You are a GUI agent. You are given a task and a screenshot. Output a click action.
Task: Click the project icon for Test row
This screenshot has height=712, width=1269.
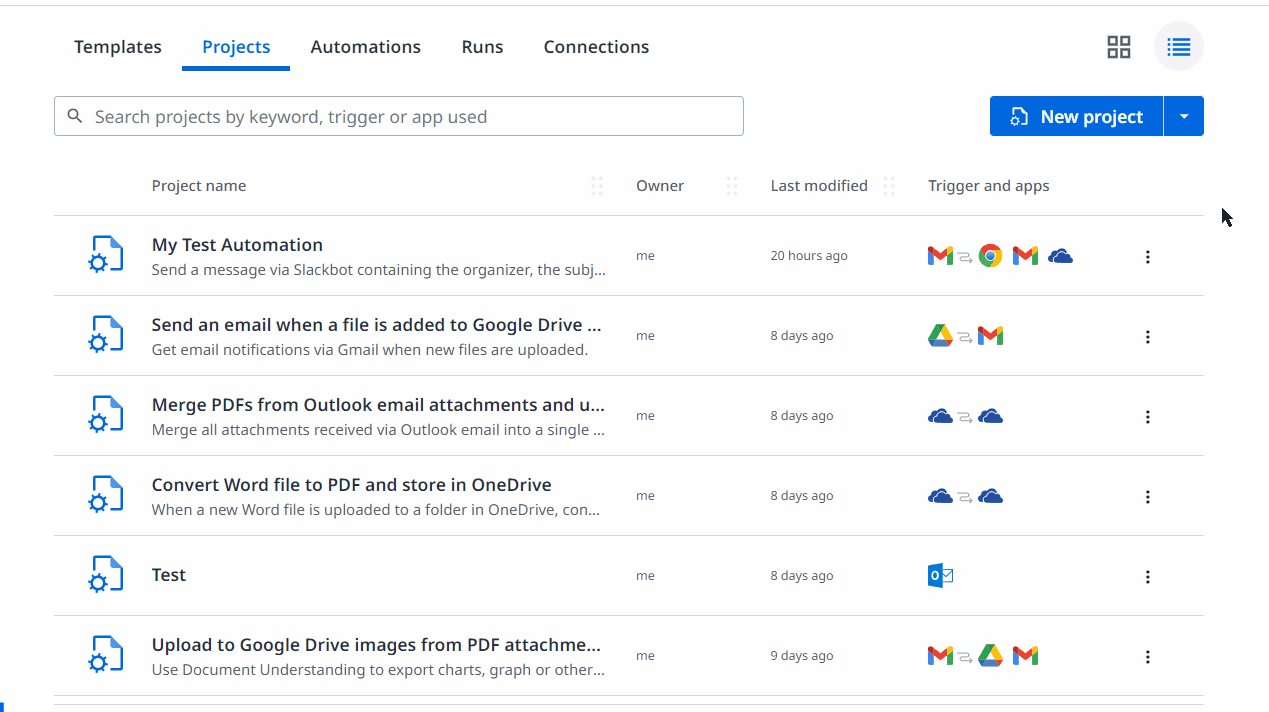(x=106, y=575)
